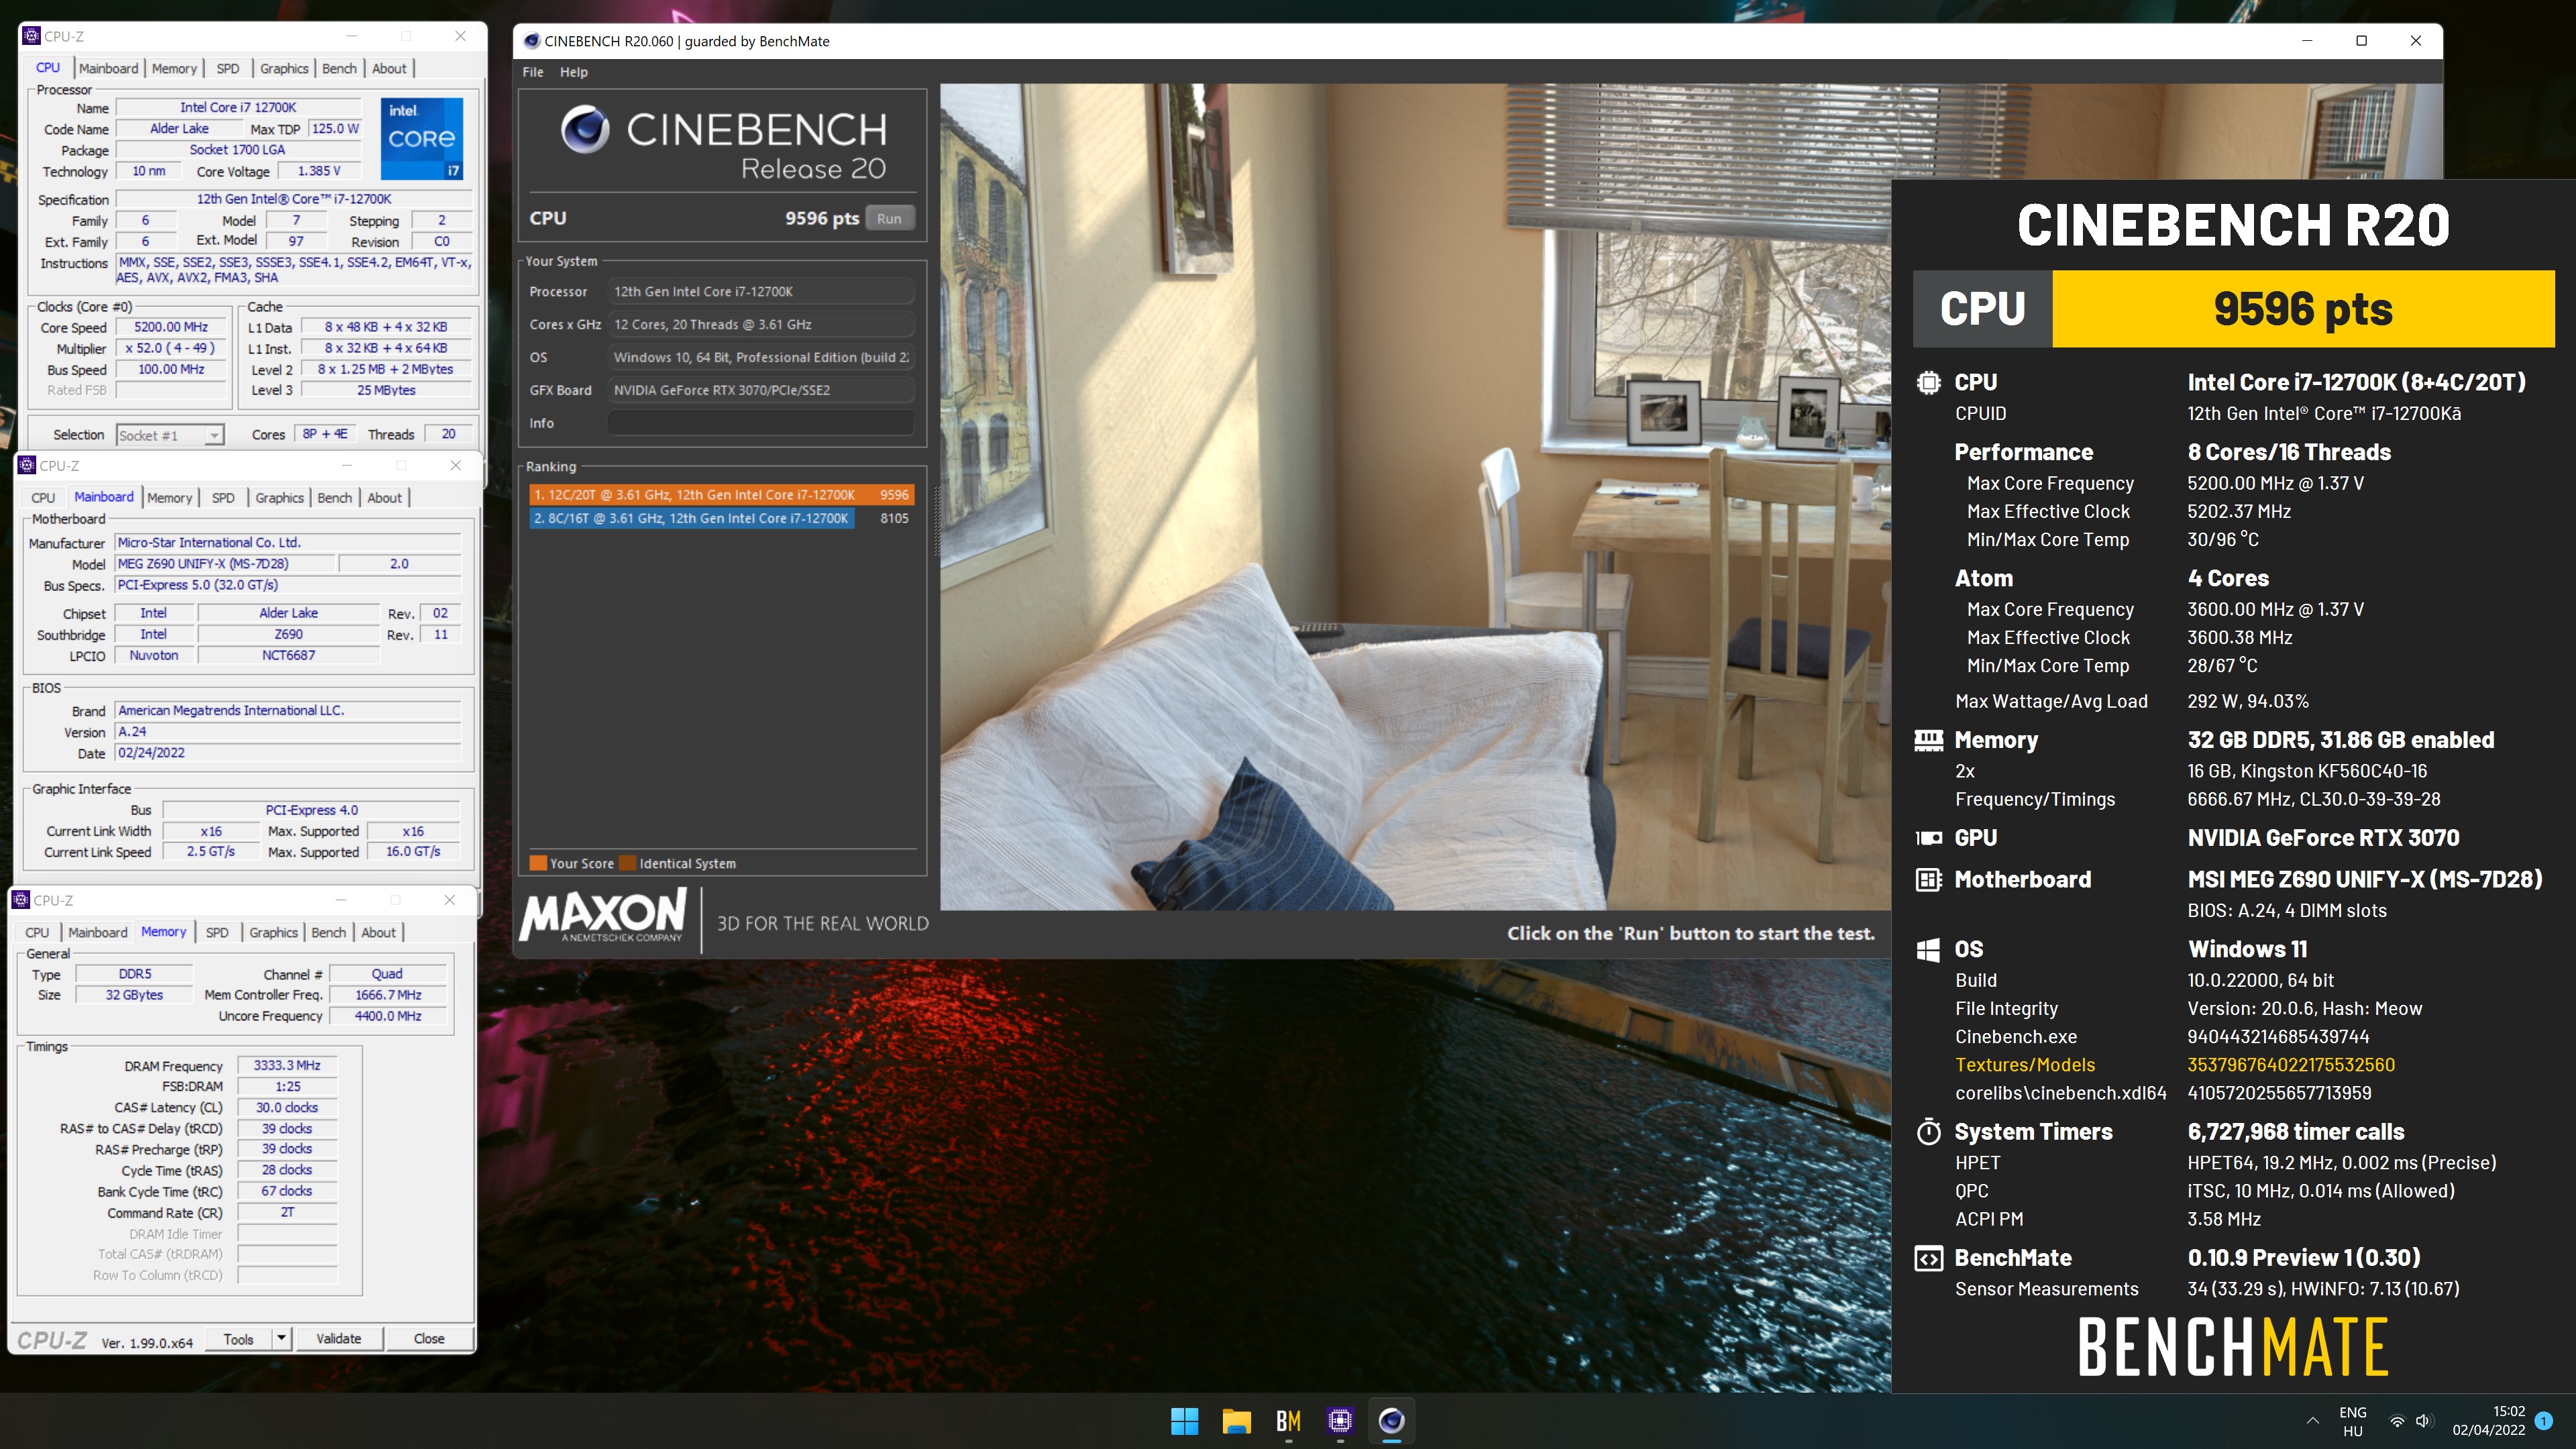Image resolution: width=2576 pixels, height=1449 pixels.
Task: Switch to Graphics tab in top CPU-Z window
Action: (284, 68)
